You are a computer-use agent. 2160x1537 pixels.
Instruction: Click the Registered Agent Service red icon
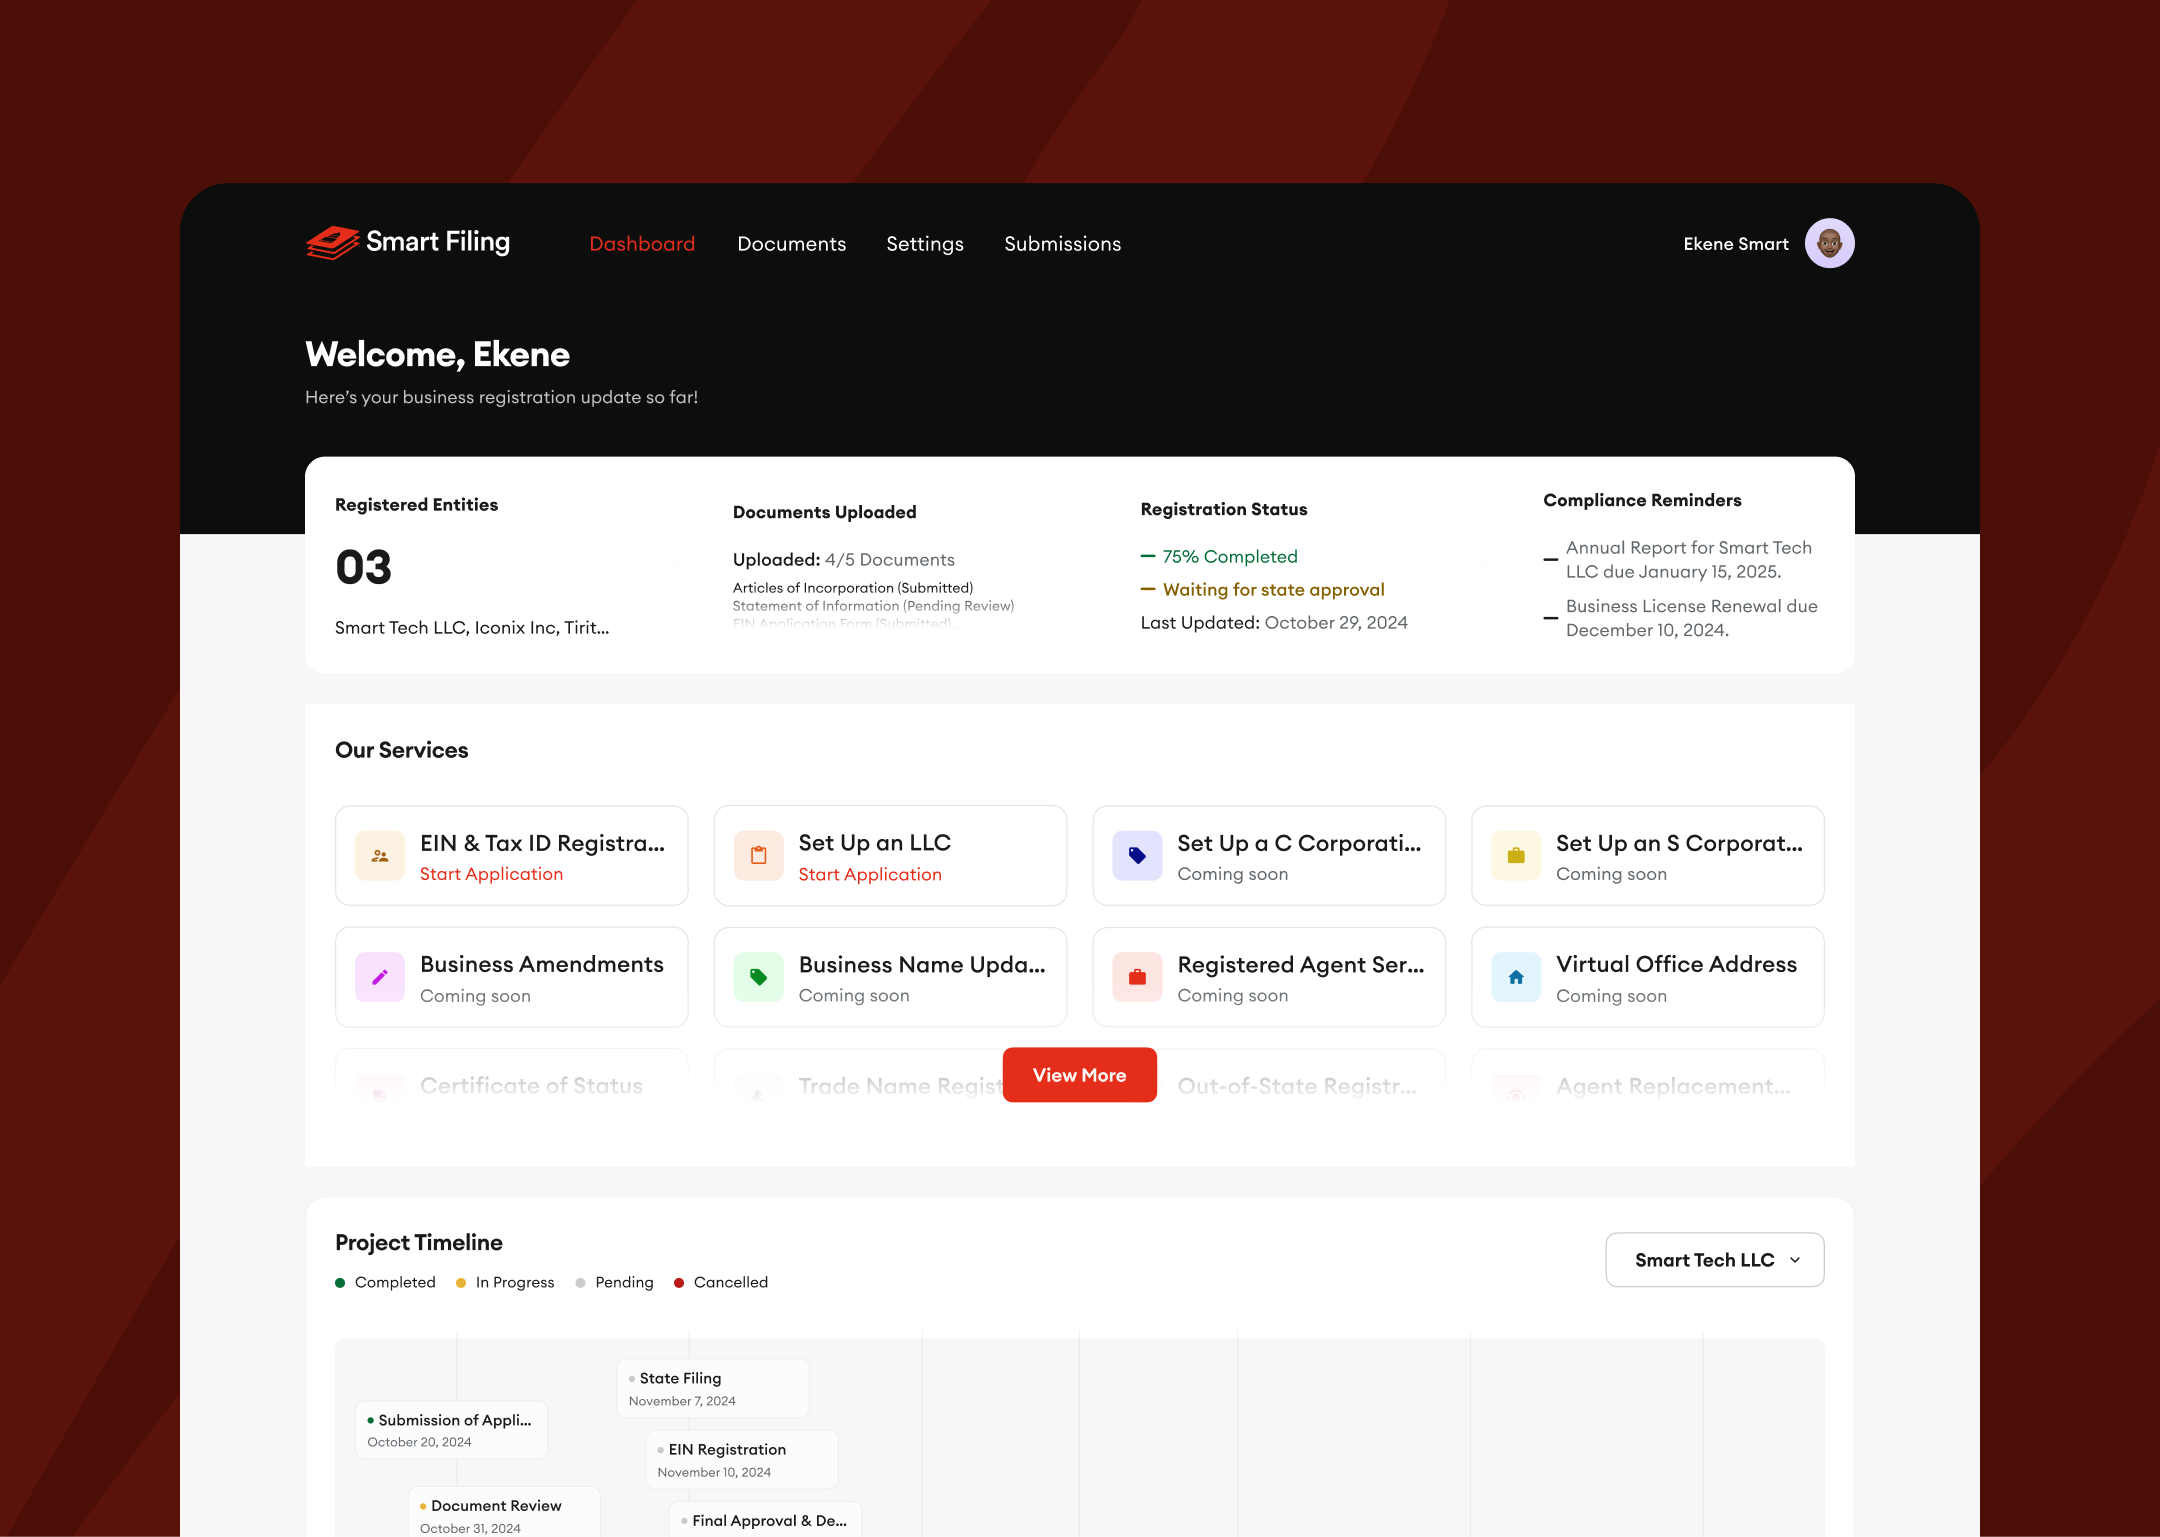[1137, 977]
